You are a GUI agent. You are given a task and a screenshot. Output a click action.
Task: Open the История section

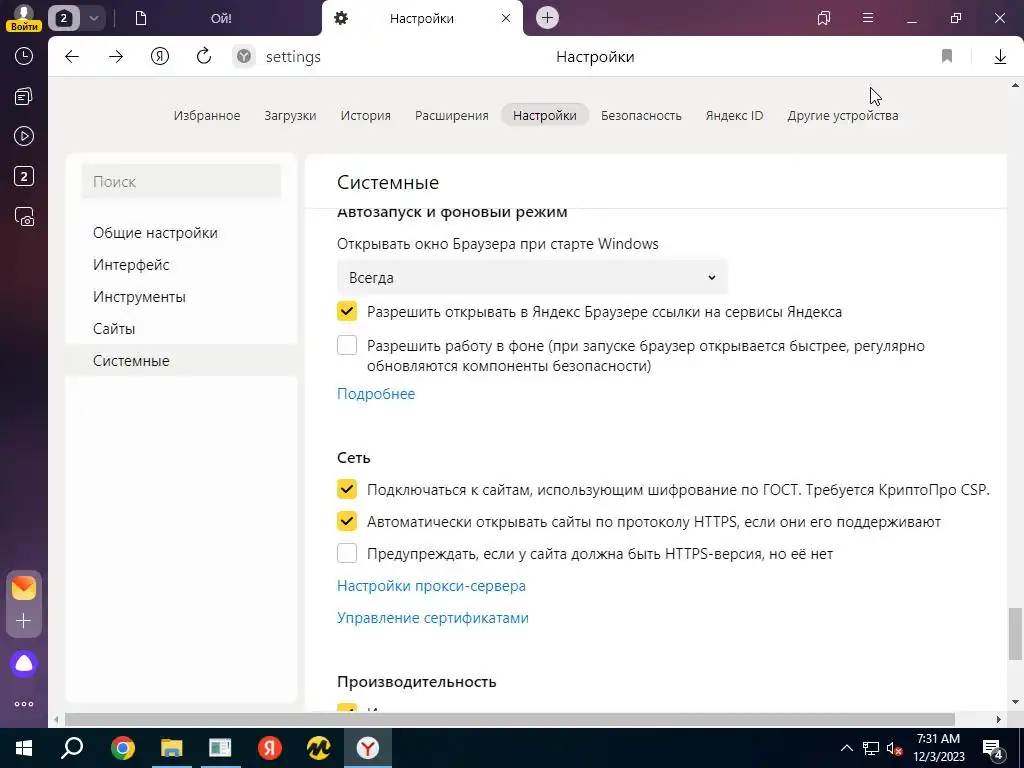coord(365,116)
